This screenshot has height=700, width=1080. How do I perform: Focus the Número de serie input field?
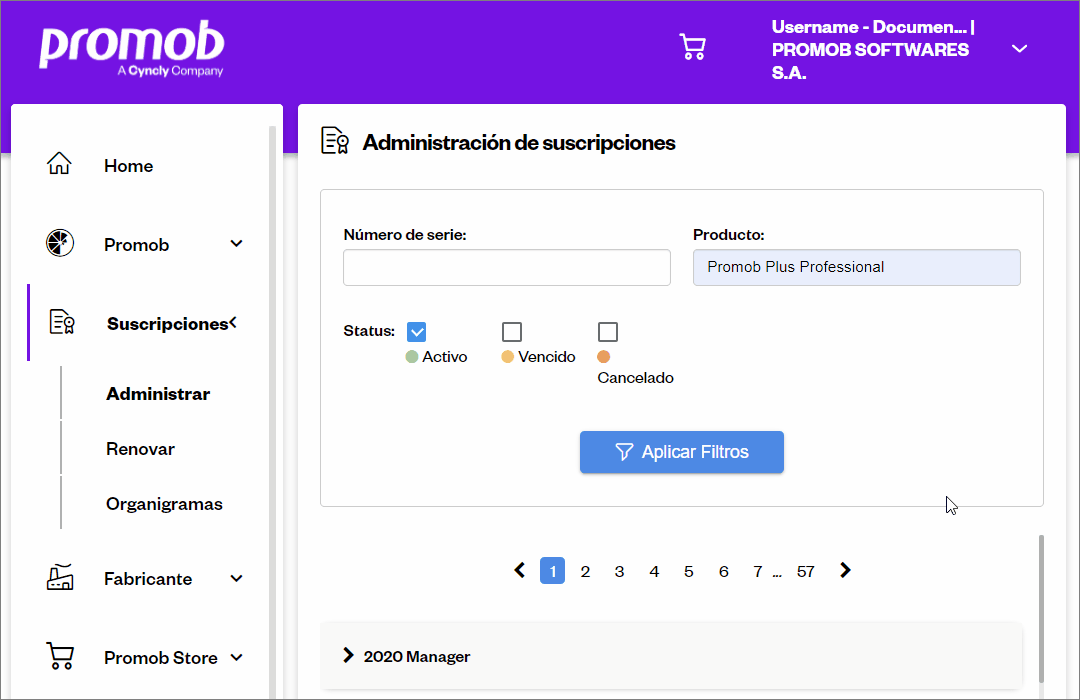click(x=507, y=267)
